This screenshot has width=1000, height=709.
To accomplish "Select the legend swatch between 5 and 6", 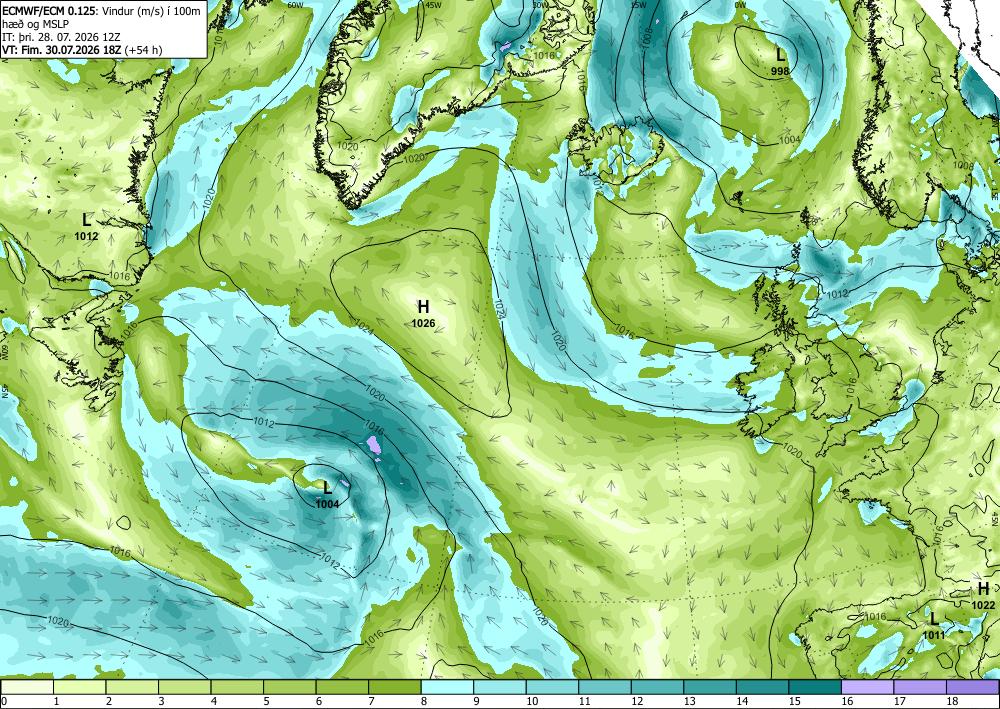I will pyautogui.click(x=290, y=687).
